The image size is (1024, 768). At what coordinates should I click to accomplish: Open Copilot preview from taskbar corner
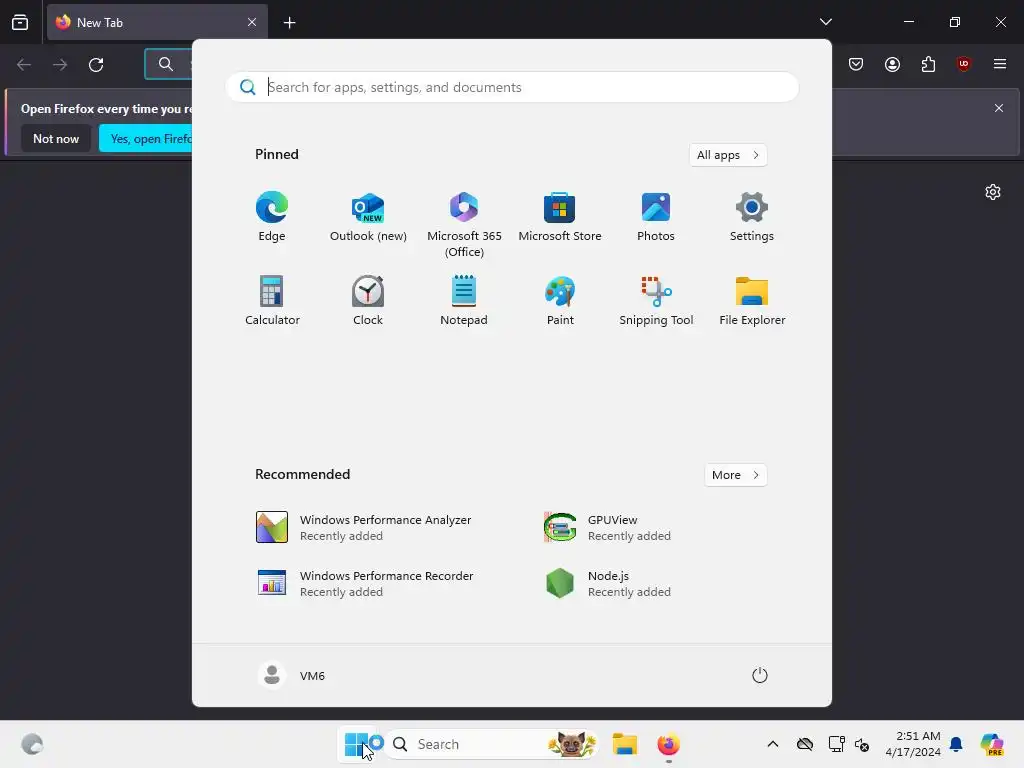coord(991,744)
